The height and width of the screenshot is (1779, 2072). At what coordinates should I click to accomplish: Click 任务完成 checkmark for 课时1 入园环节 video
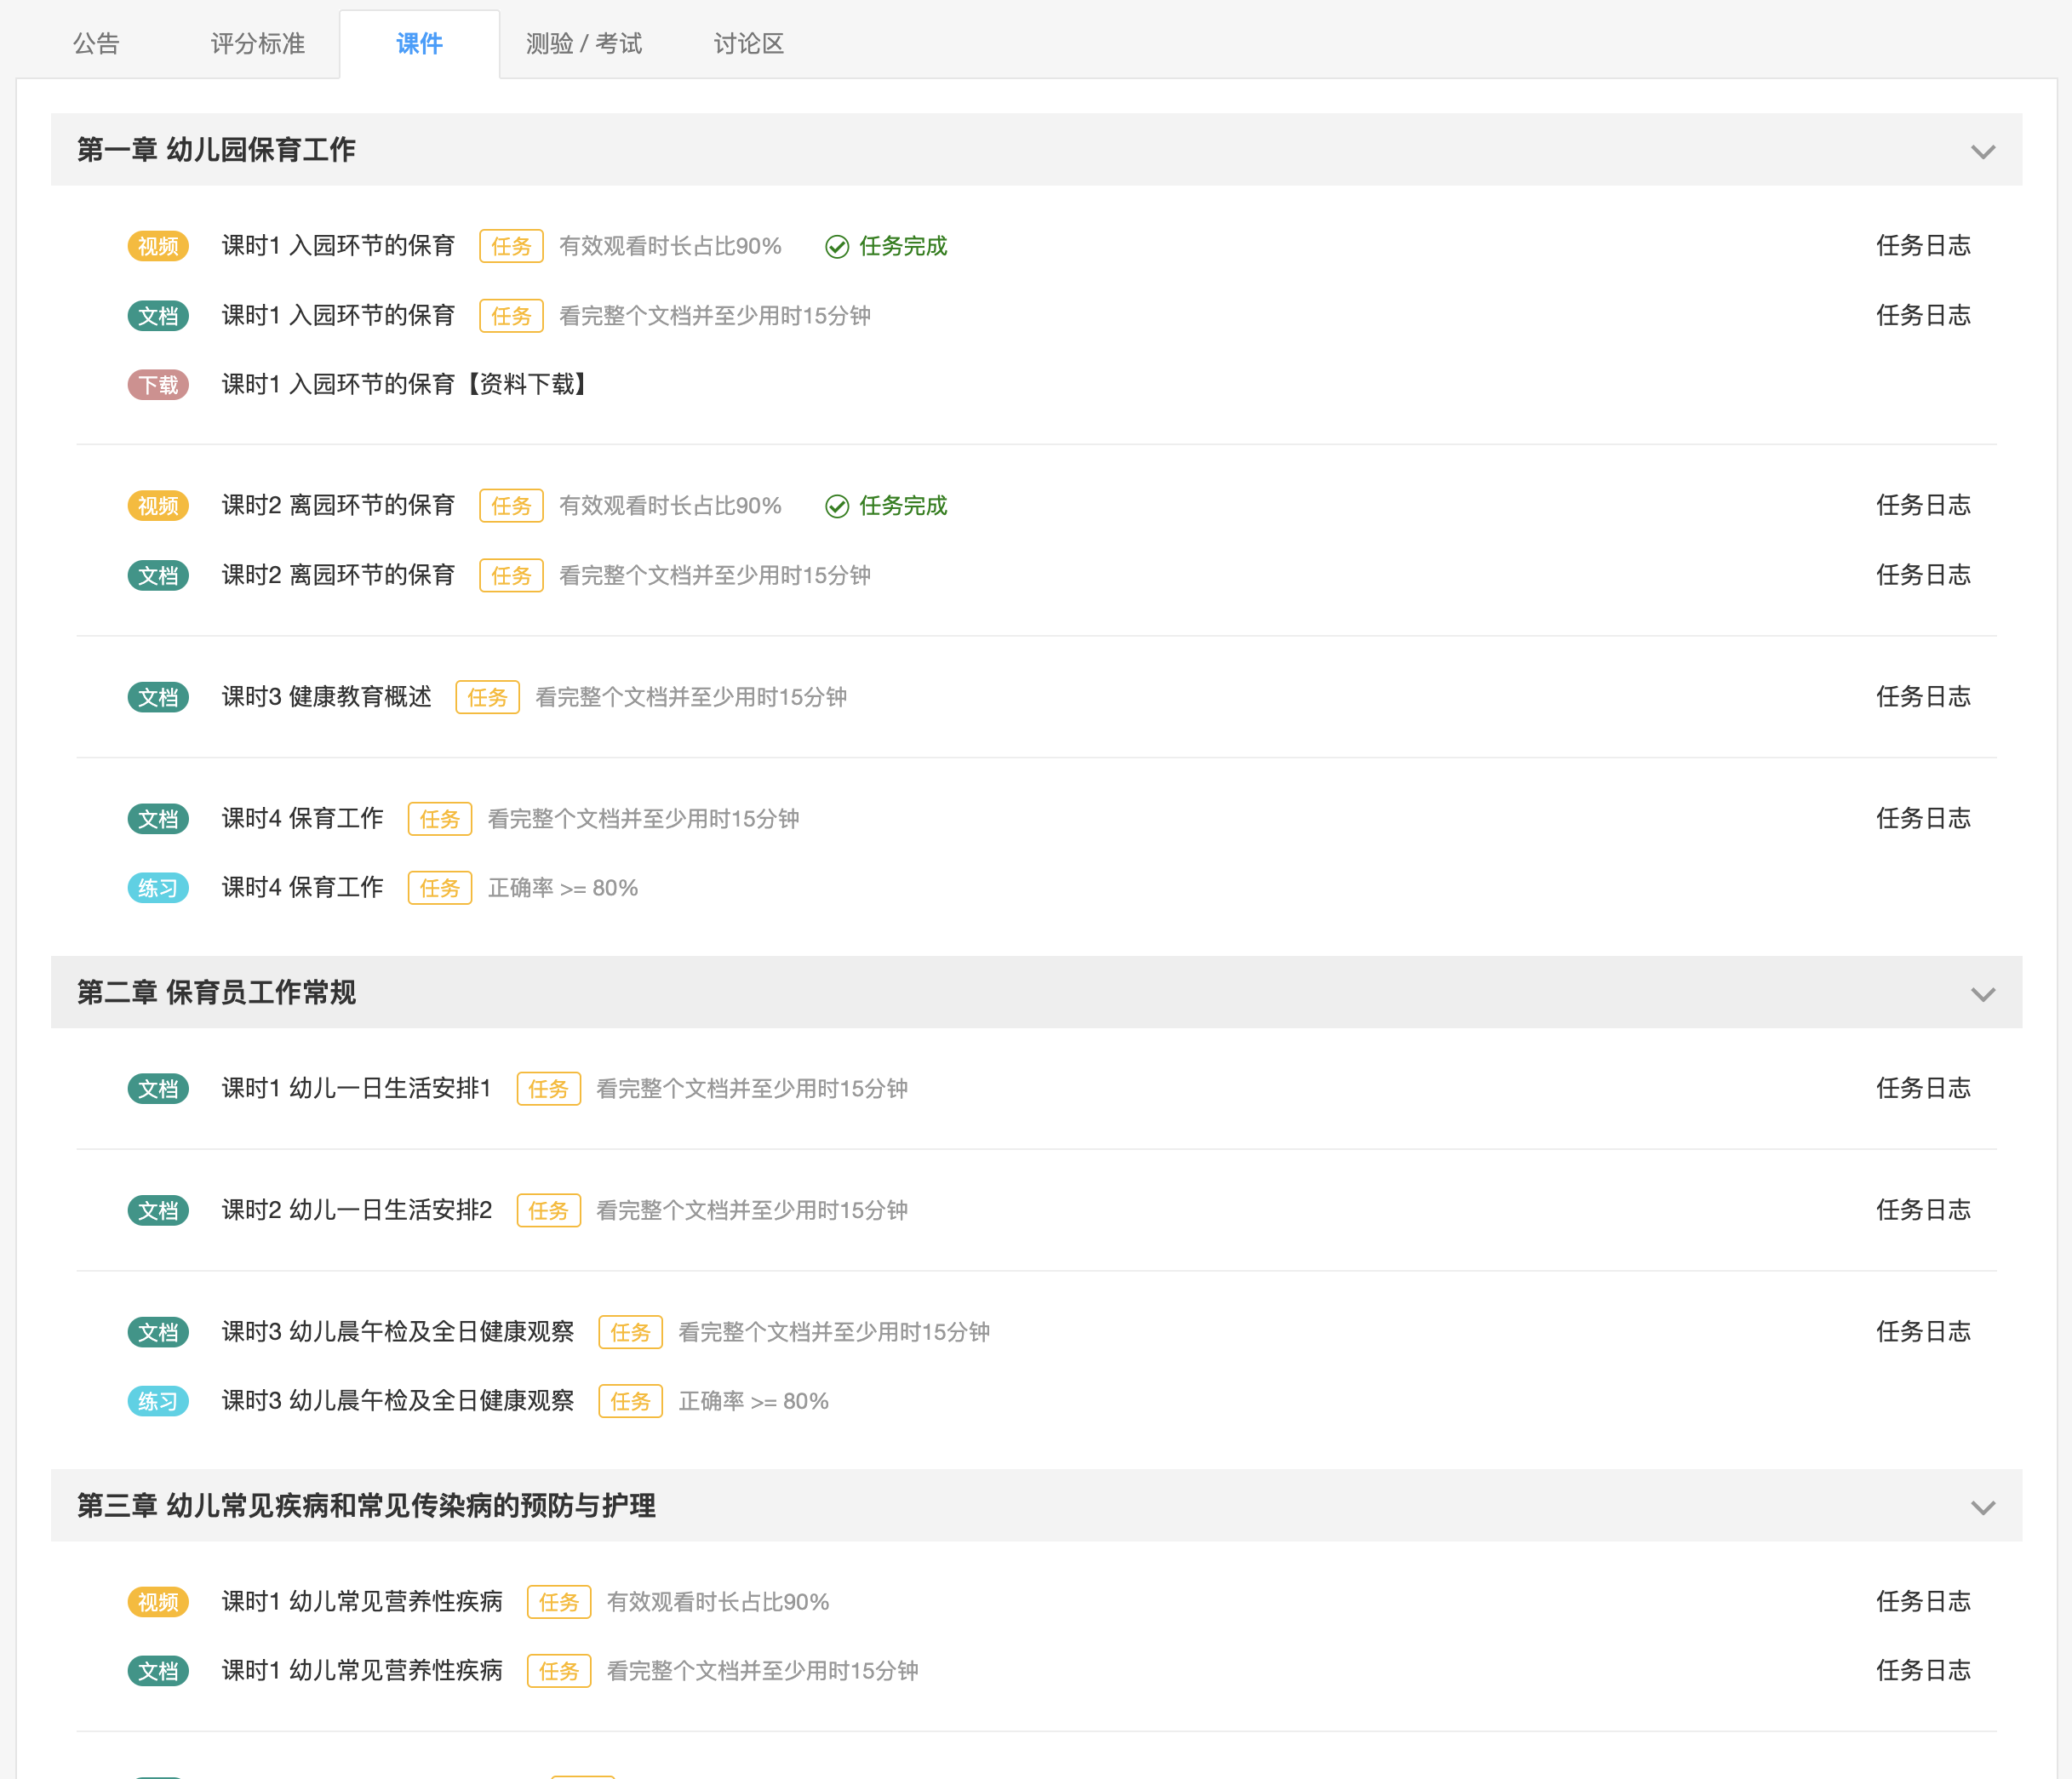pos(837,246)
